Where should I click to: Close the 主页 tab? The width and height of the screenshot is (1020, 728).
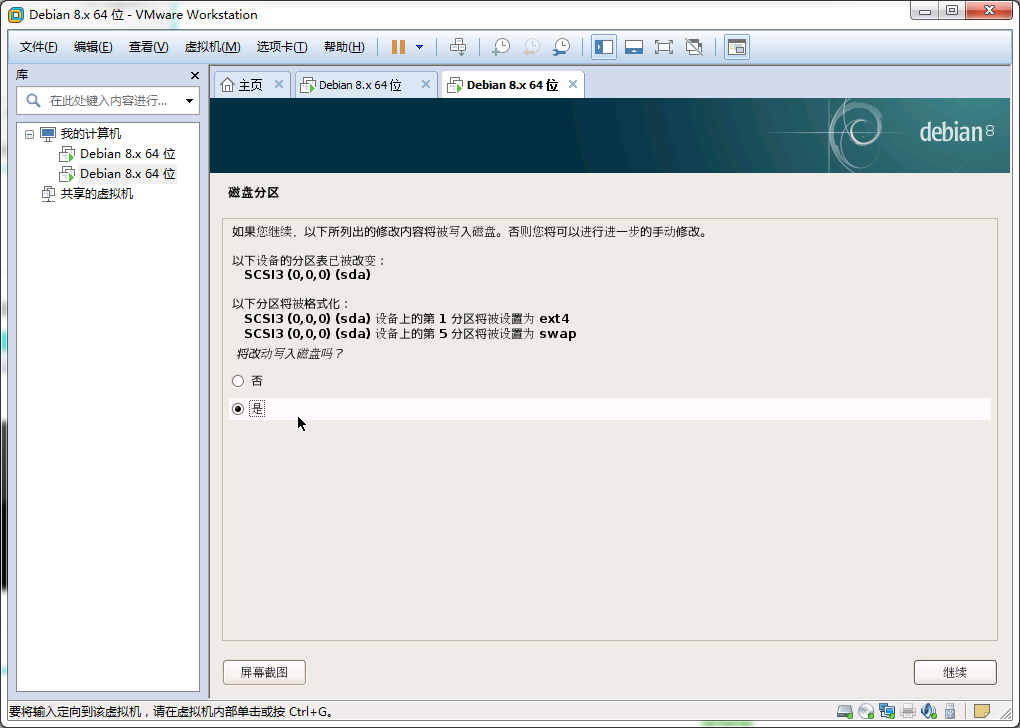point(278,84)
